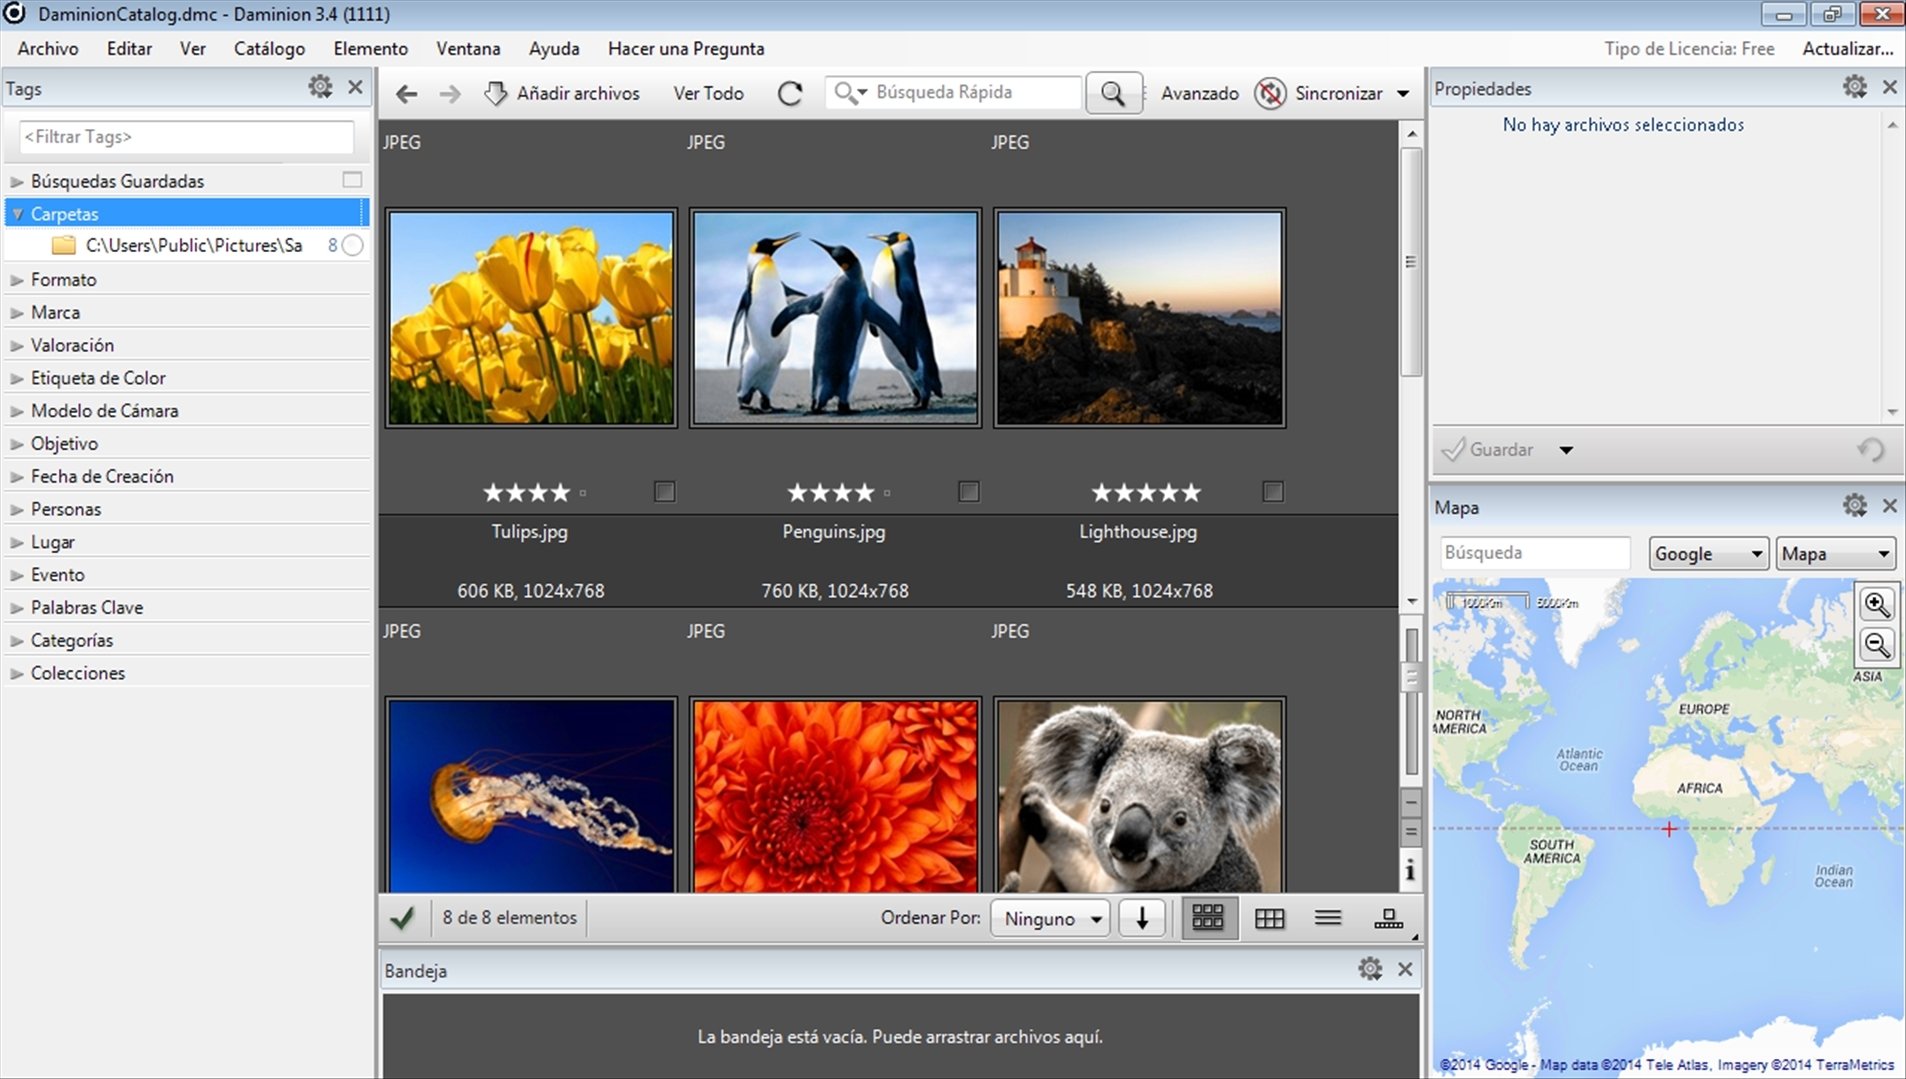Open the Ventana menu
Viewport: 1906px width, 1079px height.
pyautogui.click(x=468, y=48)
